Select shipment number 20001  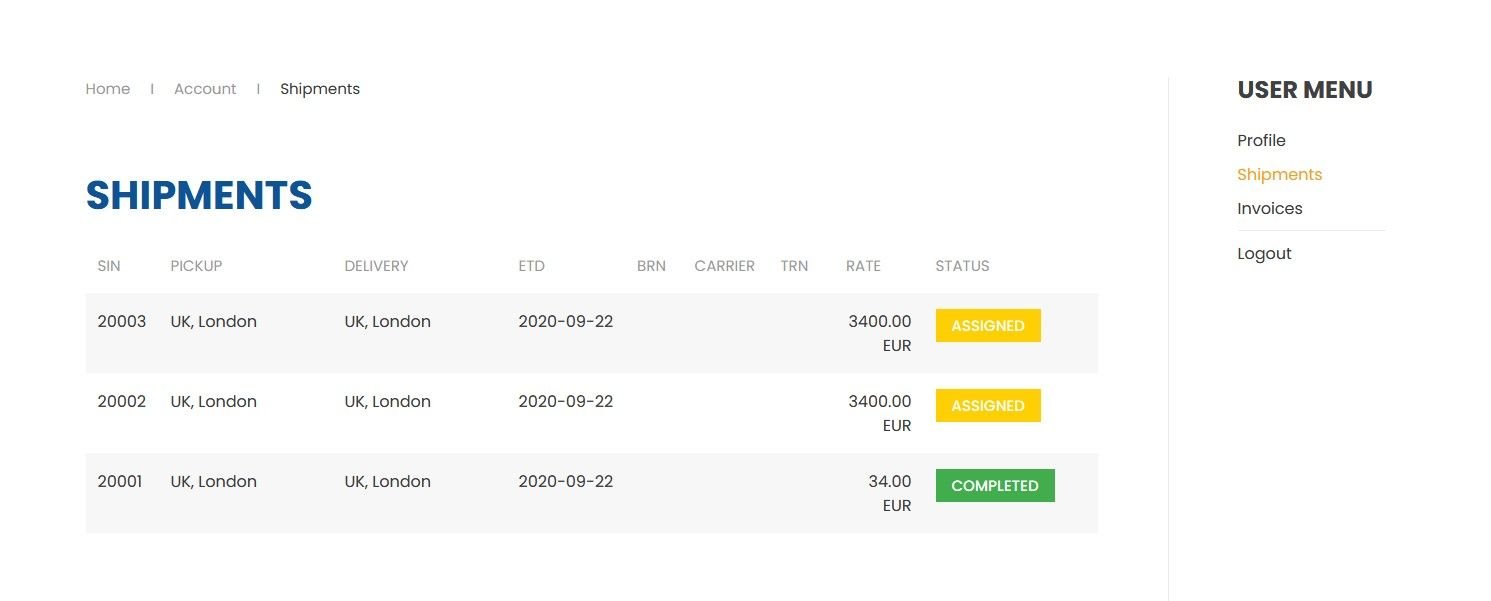(x=120, y=482)
